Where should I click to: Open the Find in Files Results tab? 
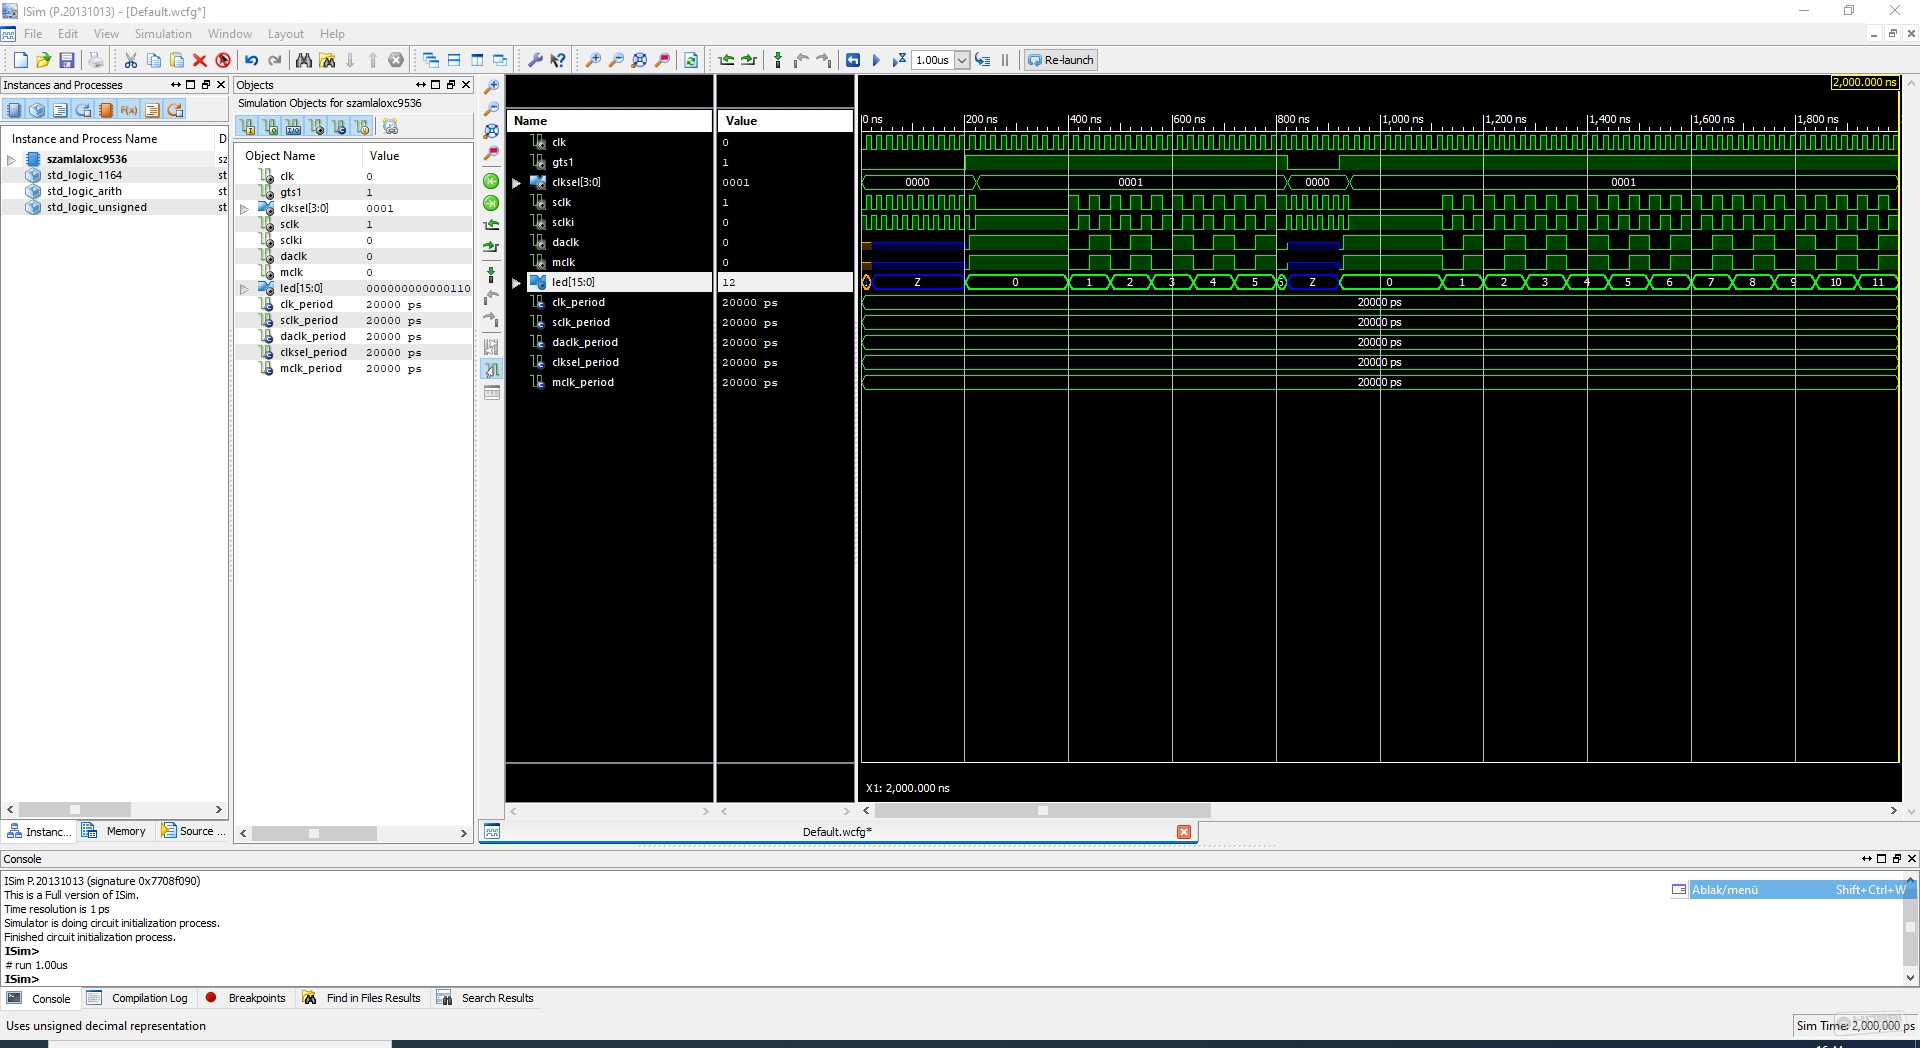(x=362, y=998)
